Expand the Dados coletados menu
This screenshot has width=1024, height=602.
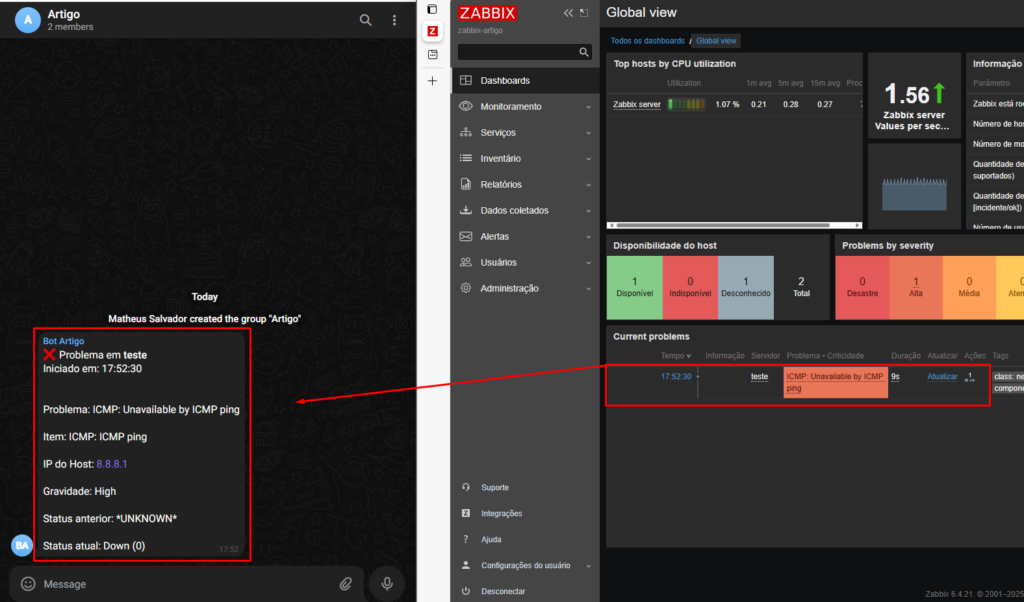pyautogui.click(x=525, y=210)
